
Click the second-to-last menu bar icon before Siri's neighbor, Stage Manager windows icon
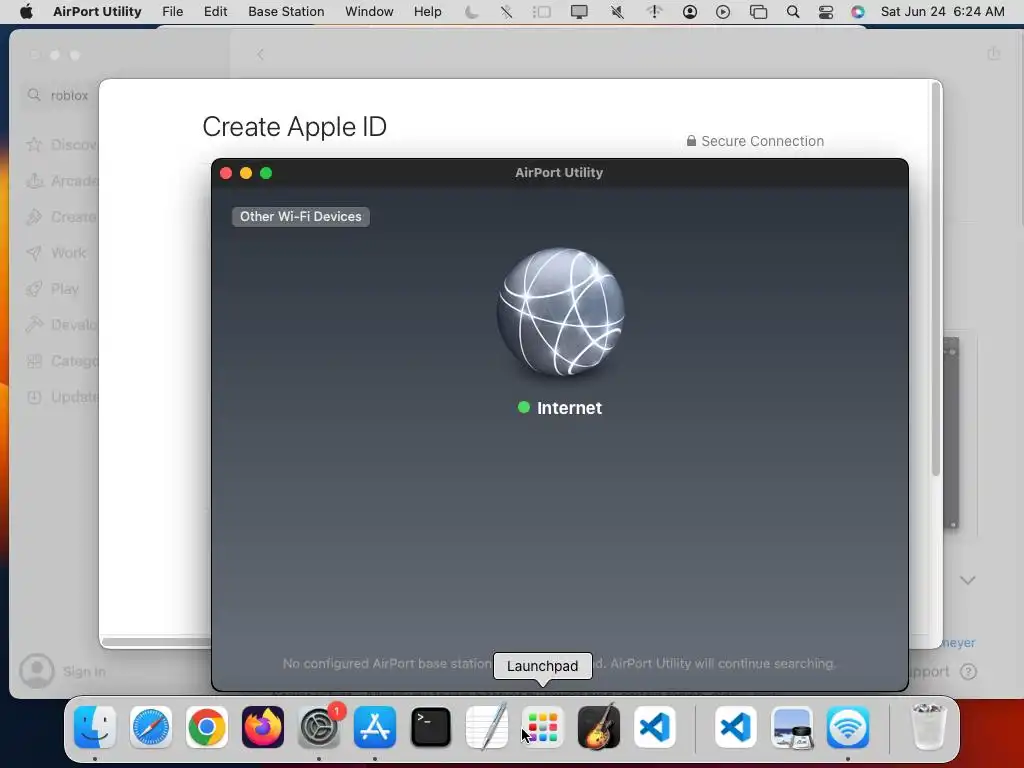[758, 12]
